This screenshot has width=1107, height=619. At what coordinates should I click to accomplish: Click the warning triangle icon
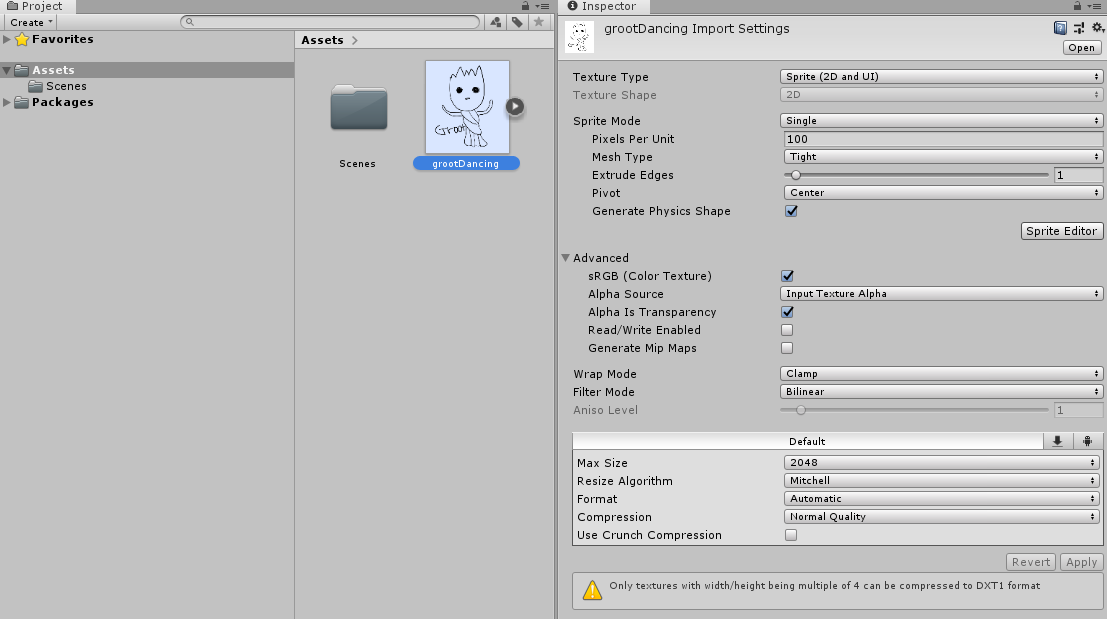click(x=592, y=590)
